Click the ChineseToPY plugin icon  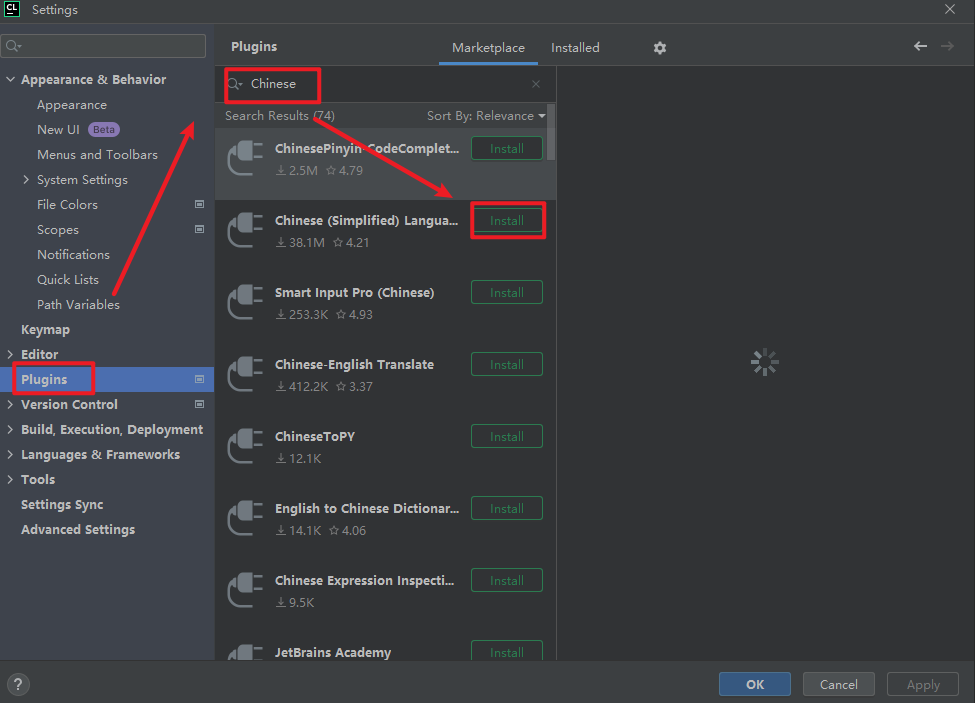245,447
